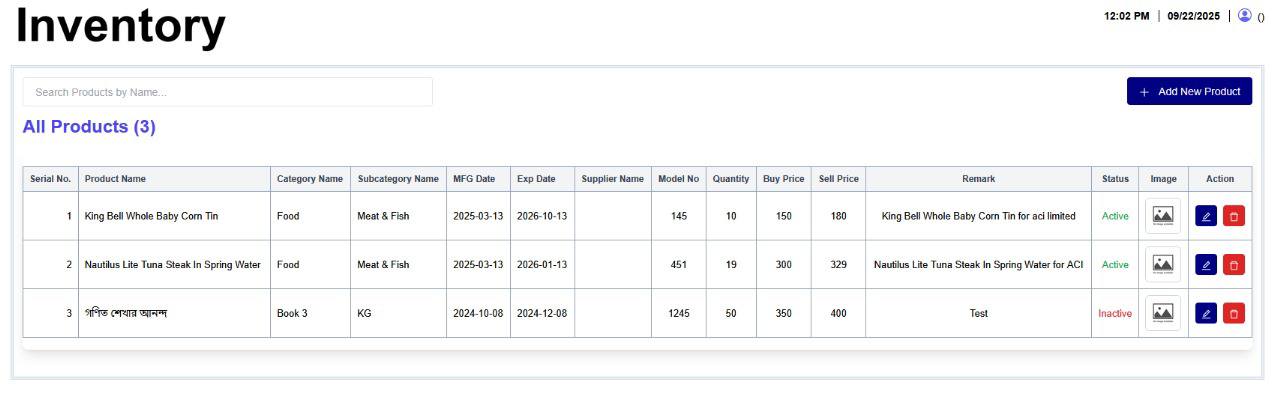The height and width of the screenshot is (408, 1280).
Task: Open image placeholder in third product row
Action: [x=1163, y=314]
